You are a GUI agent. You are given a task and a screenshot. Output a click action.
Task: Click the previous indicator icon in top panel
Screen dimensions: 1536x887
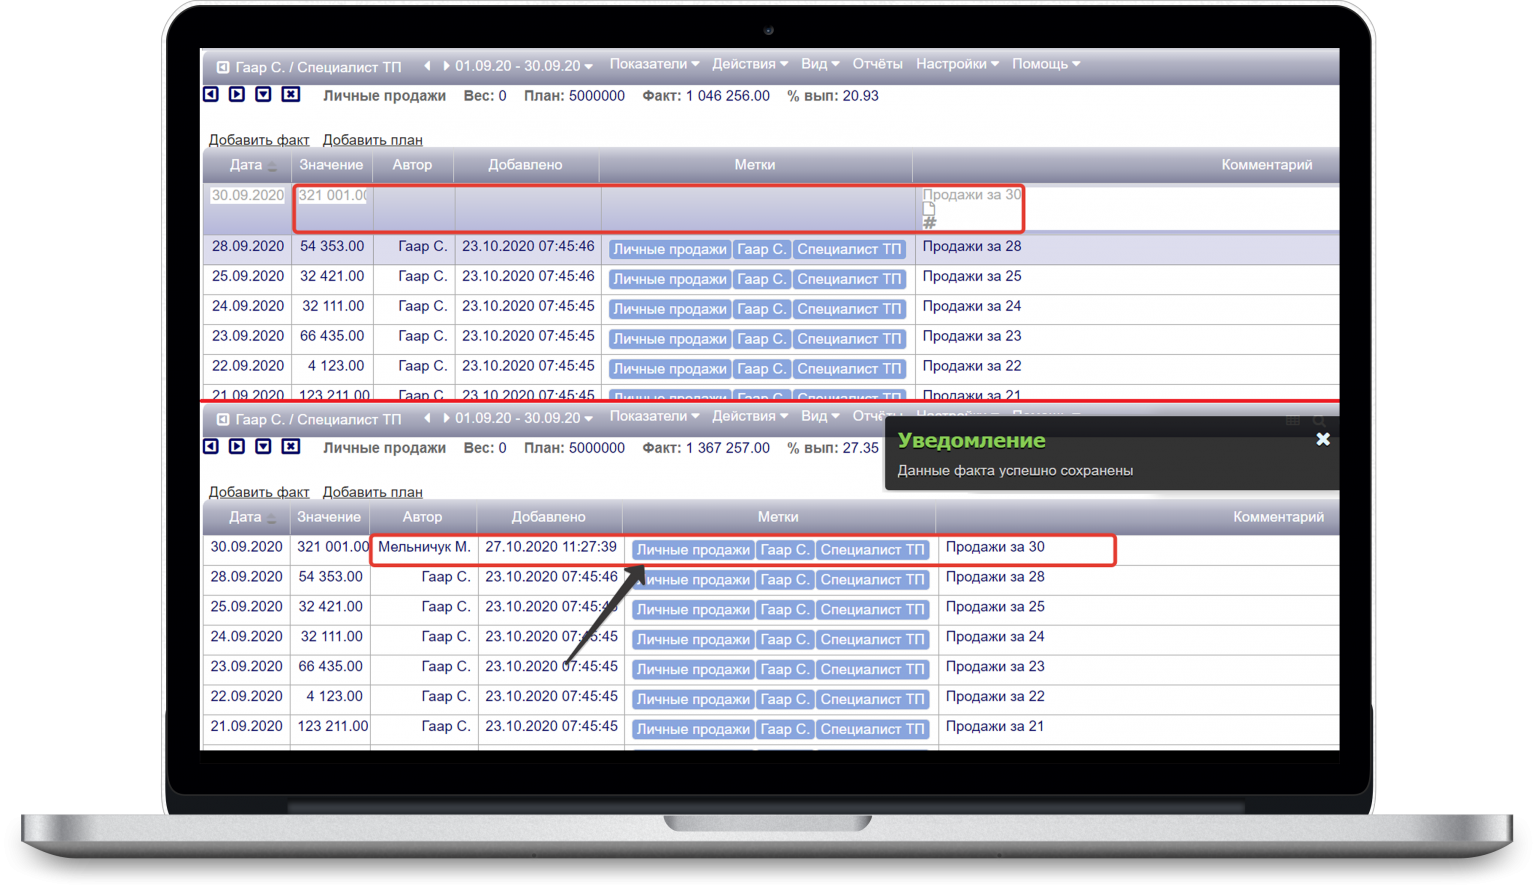pyautogui.click(x=211, y=95)
